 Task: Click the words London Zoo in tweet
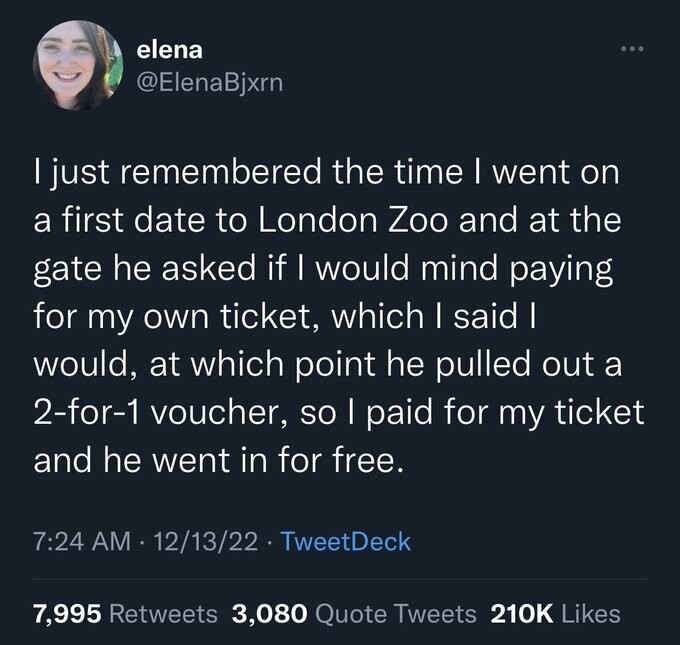coord(353,220)
